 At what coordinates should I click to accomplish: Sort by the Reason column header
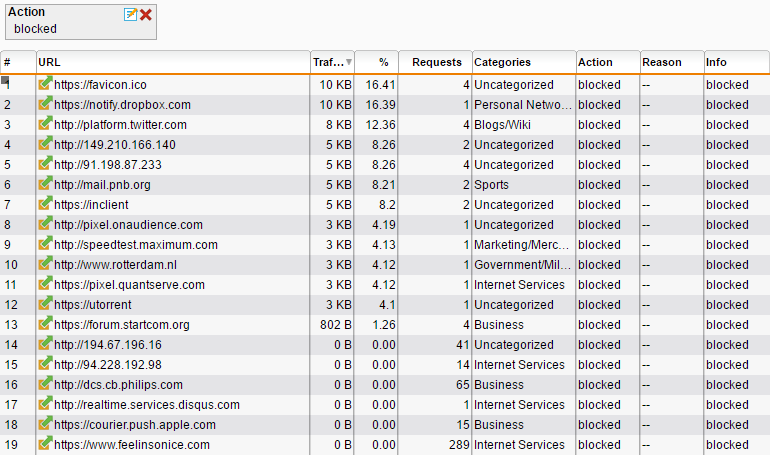pyautogui.click(x=672, y=62)
